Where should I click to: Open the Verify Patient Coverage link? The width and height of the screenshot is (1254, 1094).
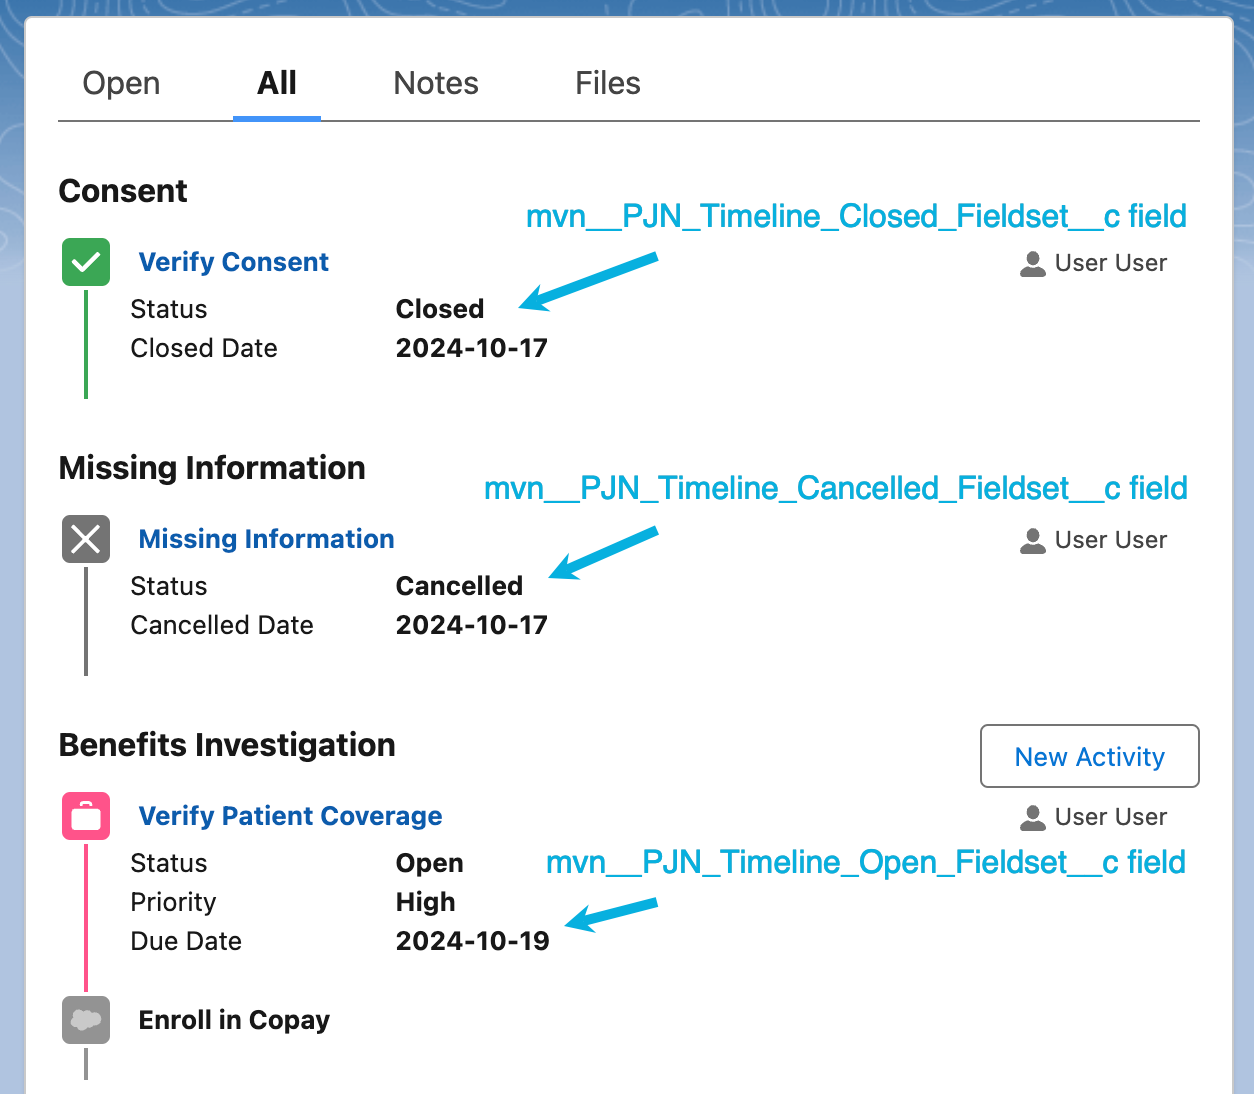(290, 816)
